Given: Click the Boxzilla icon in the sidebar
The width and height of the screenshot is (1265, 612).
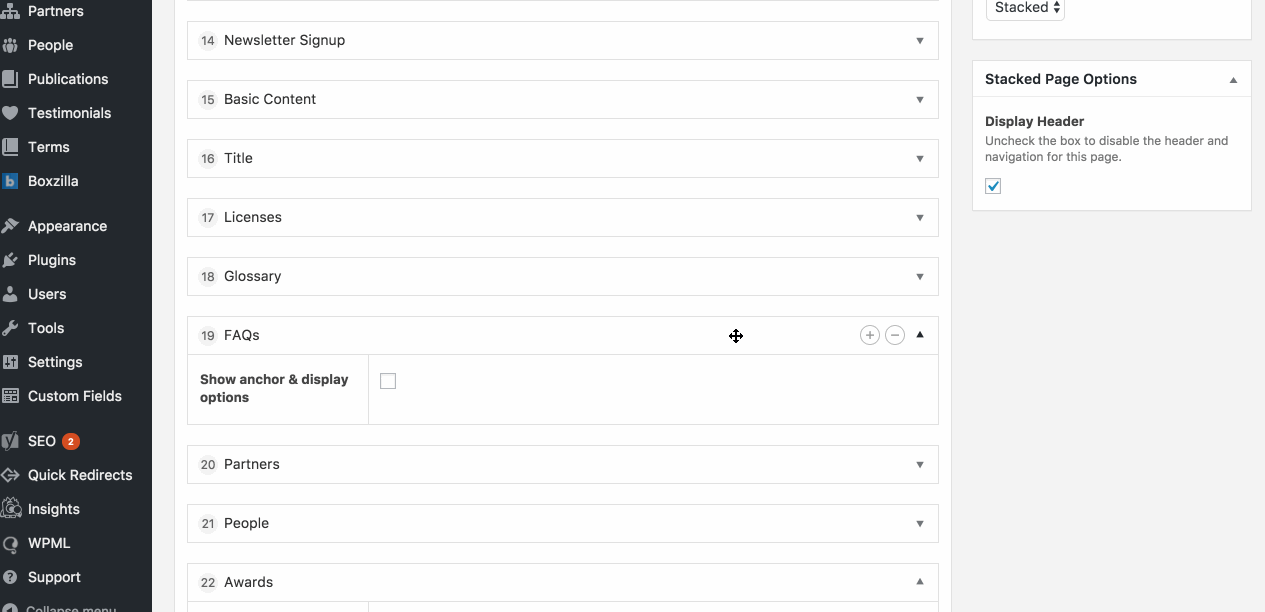Looking at the screenshot, I should point(10,181).
